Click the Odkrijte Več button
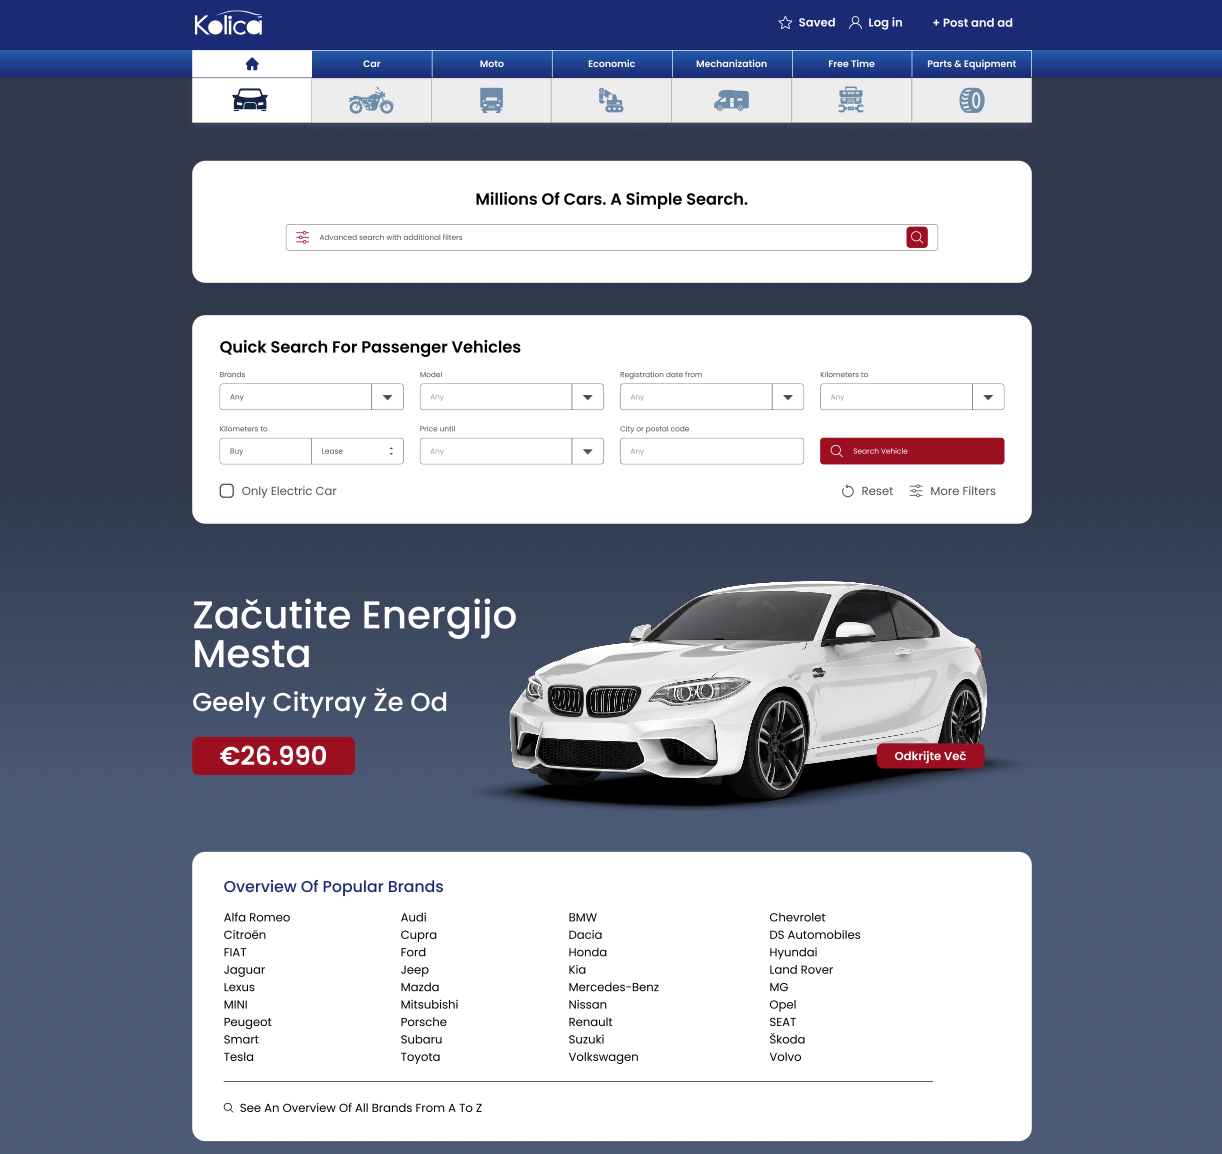The height and width of the screenshot is (1154, 1222). 930,756
